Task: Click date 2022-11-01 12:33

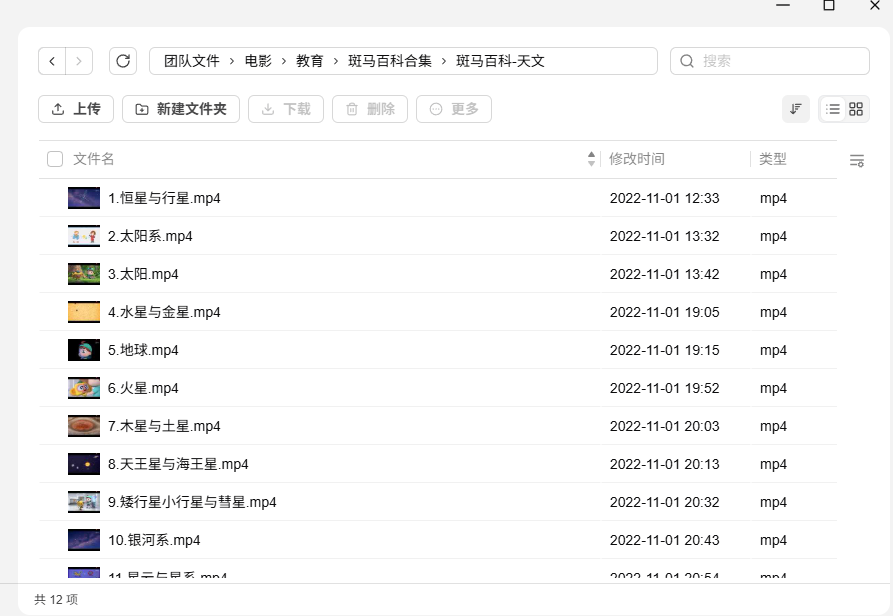Action: (665, 198)
